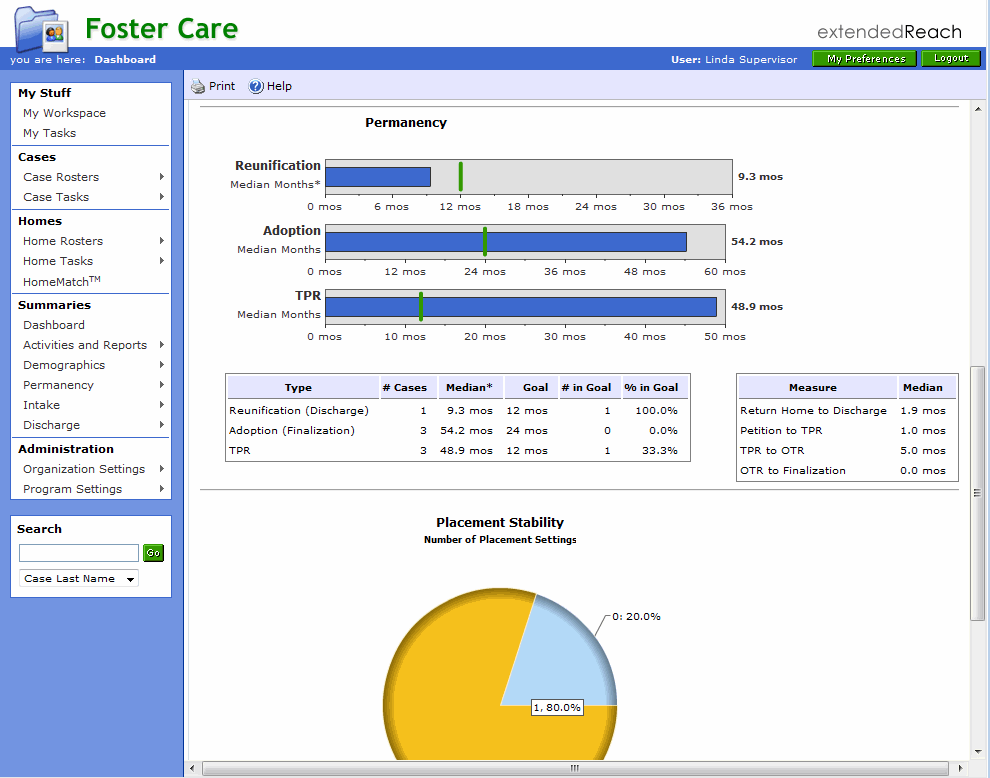Viewport: 990px width, 778px height.
Task: Expand the Case Tasks submenu arrow
Action: pyautogui.click(x=162, y=197)
